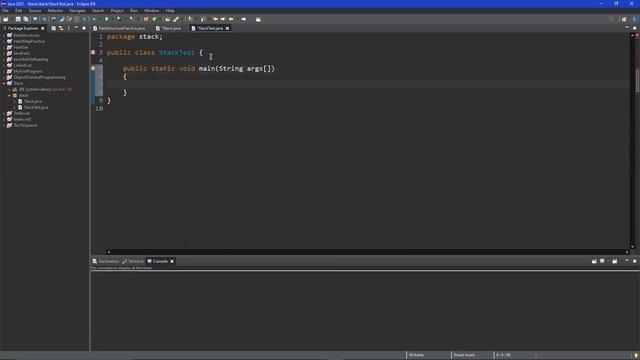The image size is (640, 360).
Task: Maximize the editor area
Action: 635,28
